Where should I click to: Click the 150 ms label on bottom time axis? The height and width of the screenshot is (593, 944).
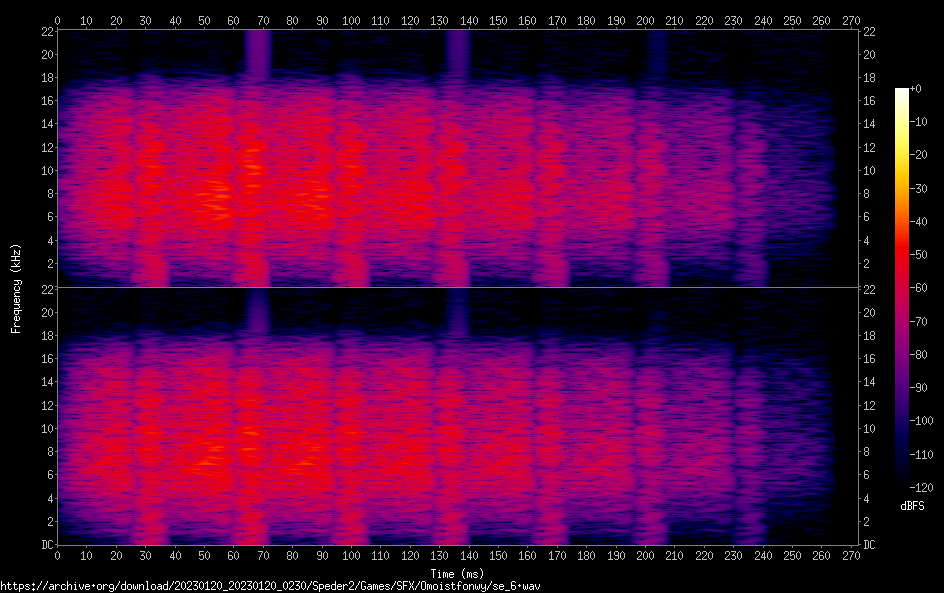tap(498, 556)
